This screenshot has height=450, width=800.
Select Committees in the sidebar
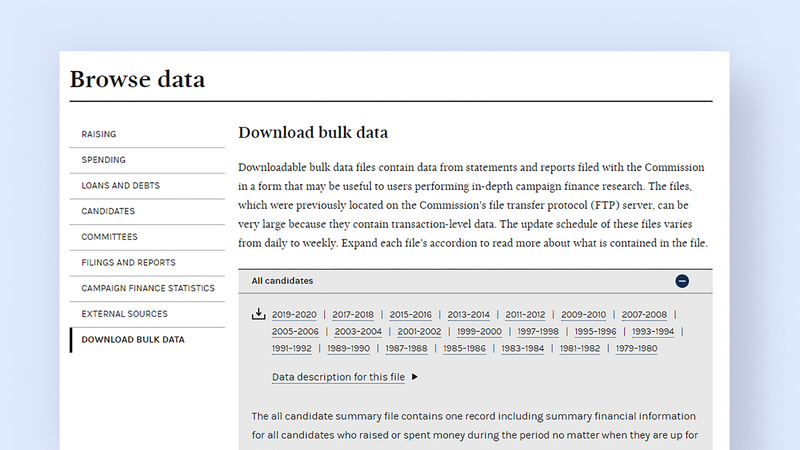(x=109, y=237)
